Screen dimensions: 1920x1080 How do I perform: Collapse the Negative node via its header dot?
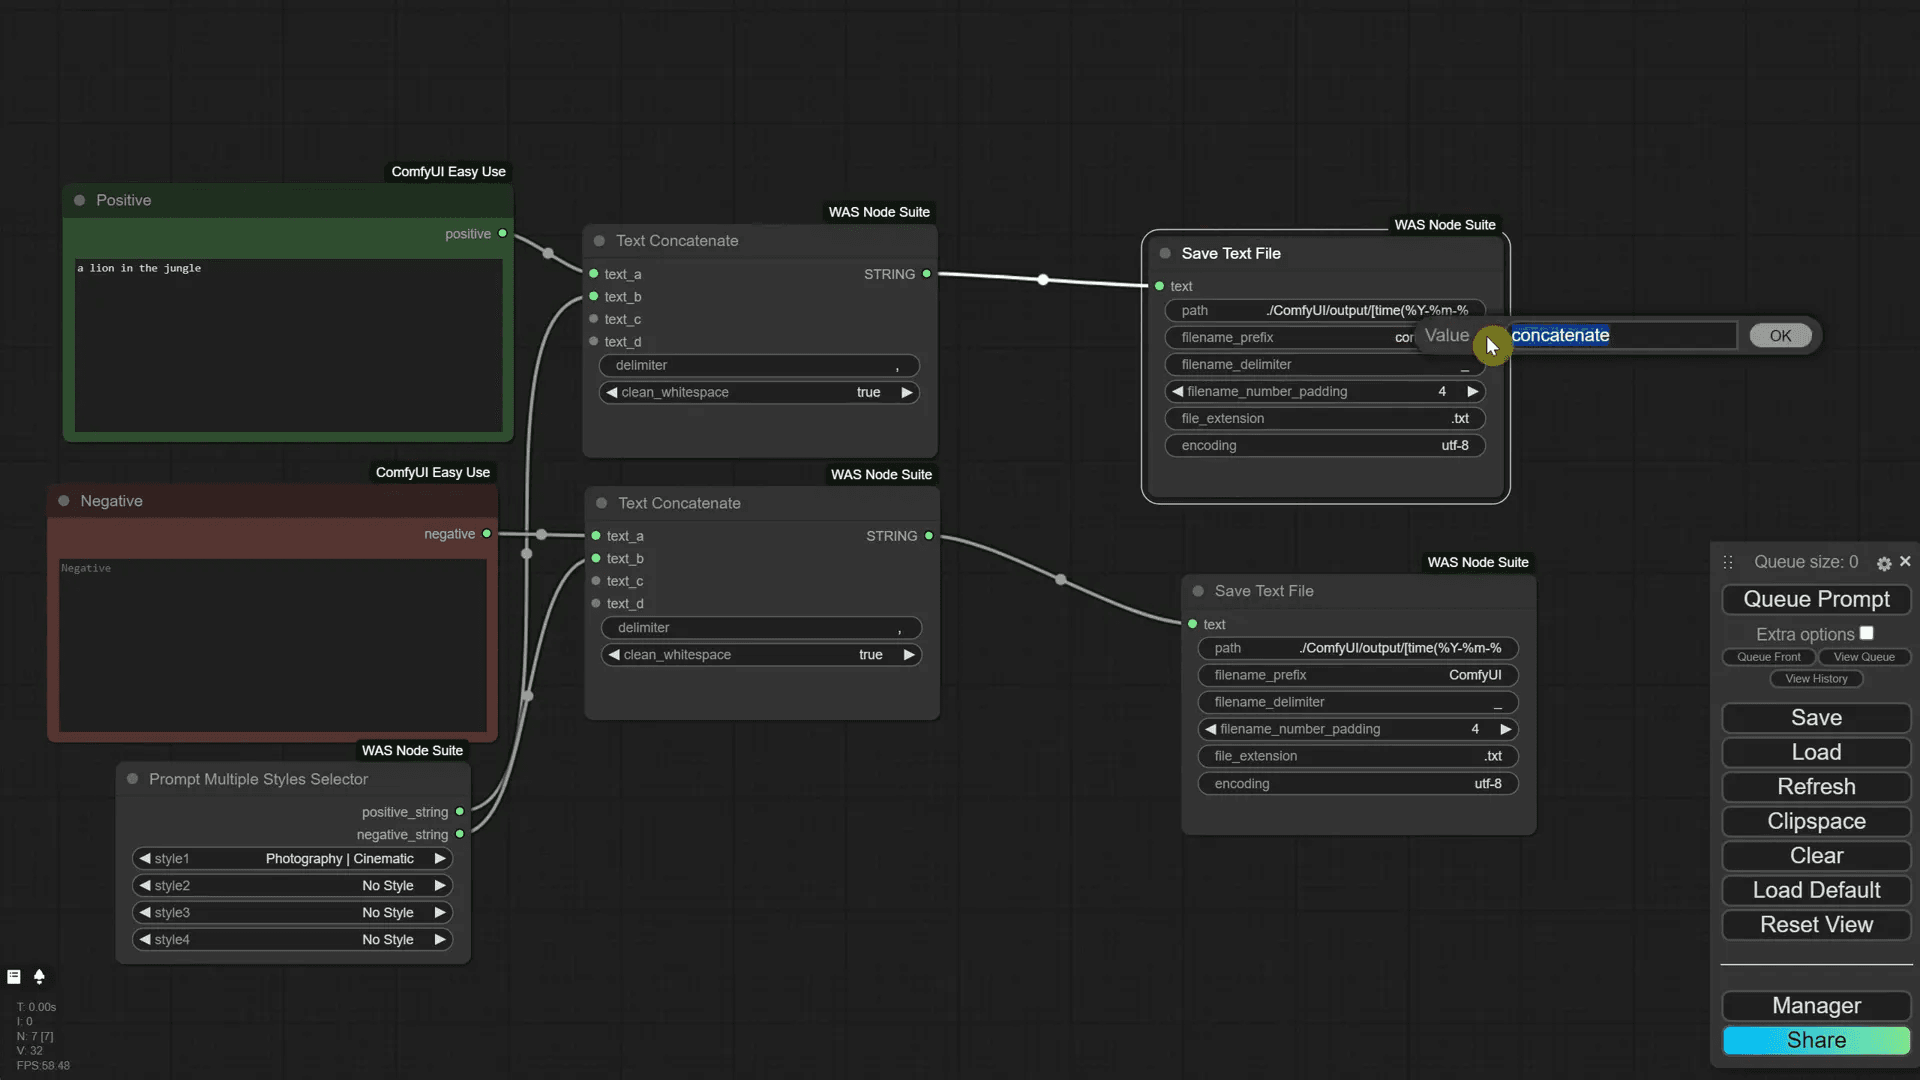[63, 501]
